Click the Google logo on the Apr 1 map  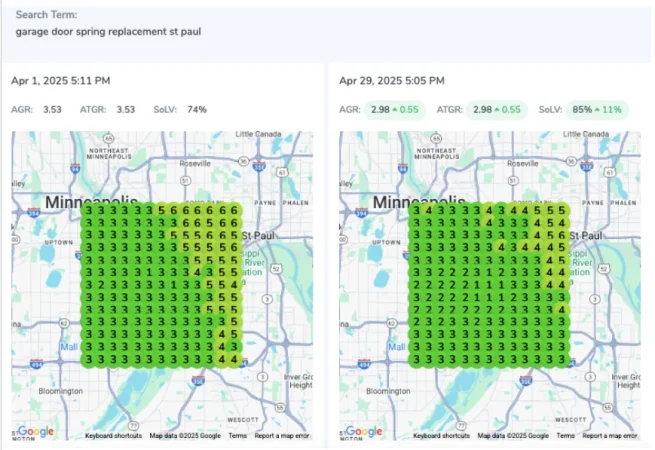coord(36,431)
